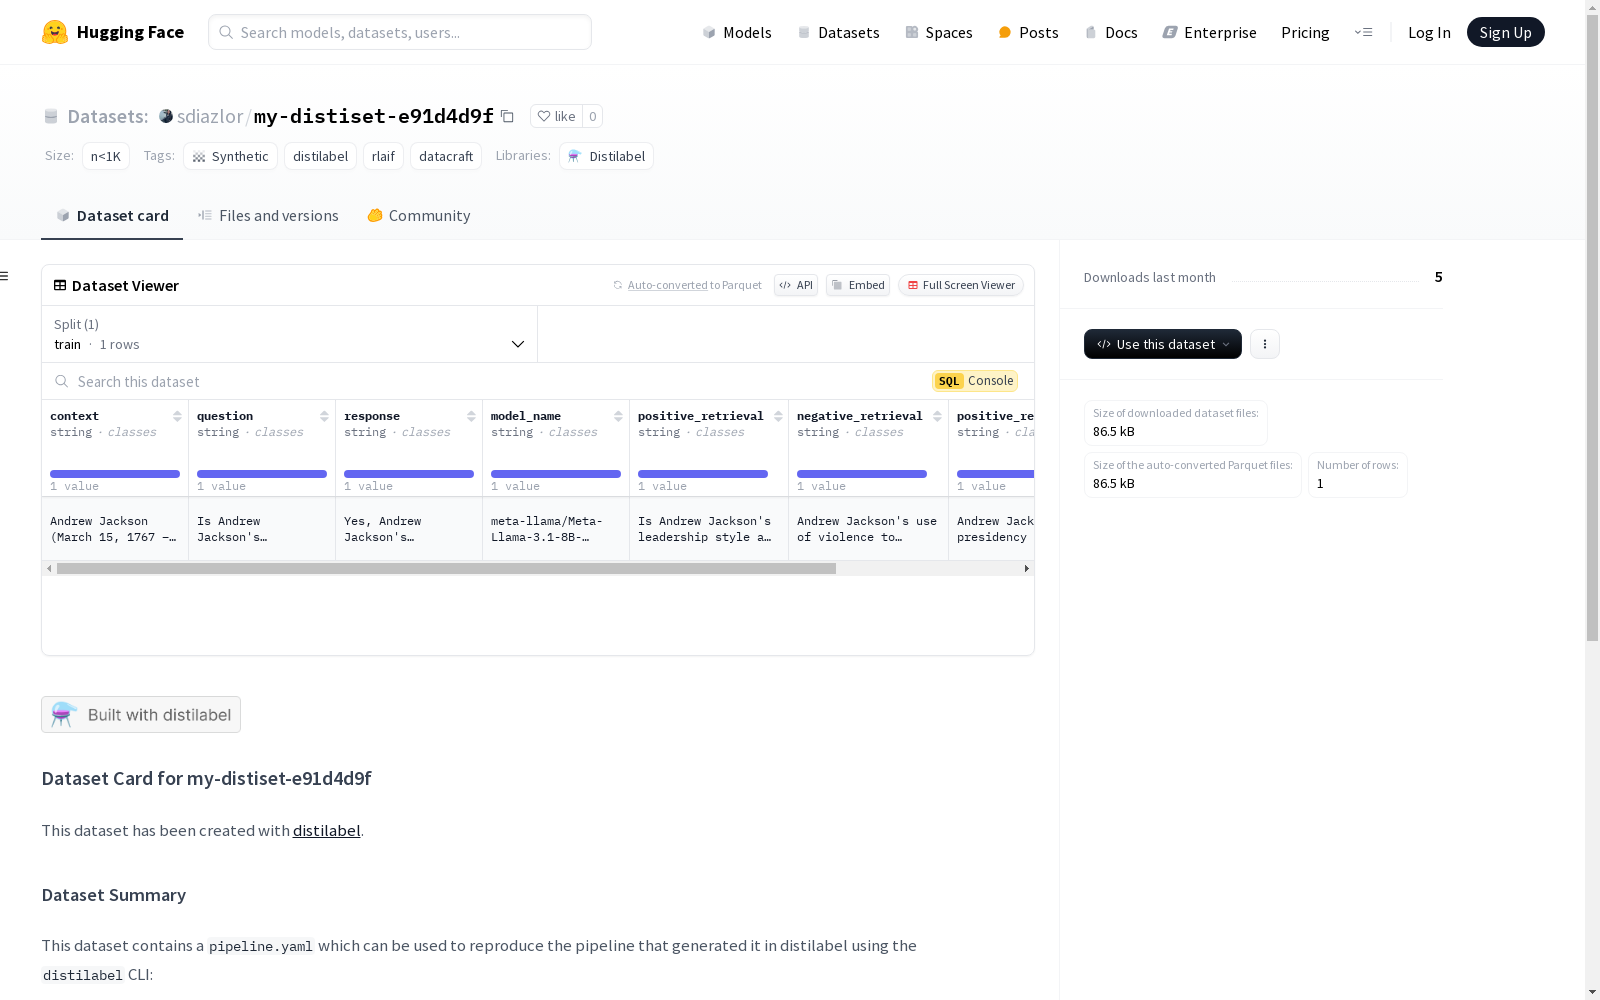
Task: Click the Andrew Jackson context cell
Action: [x=115, y=529]
